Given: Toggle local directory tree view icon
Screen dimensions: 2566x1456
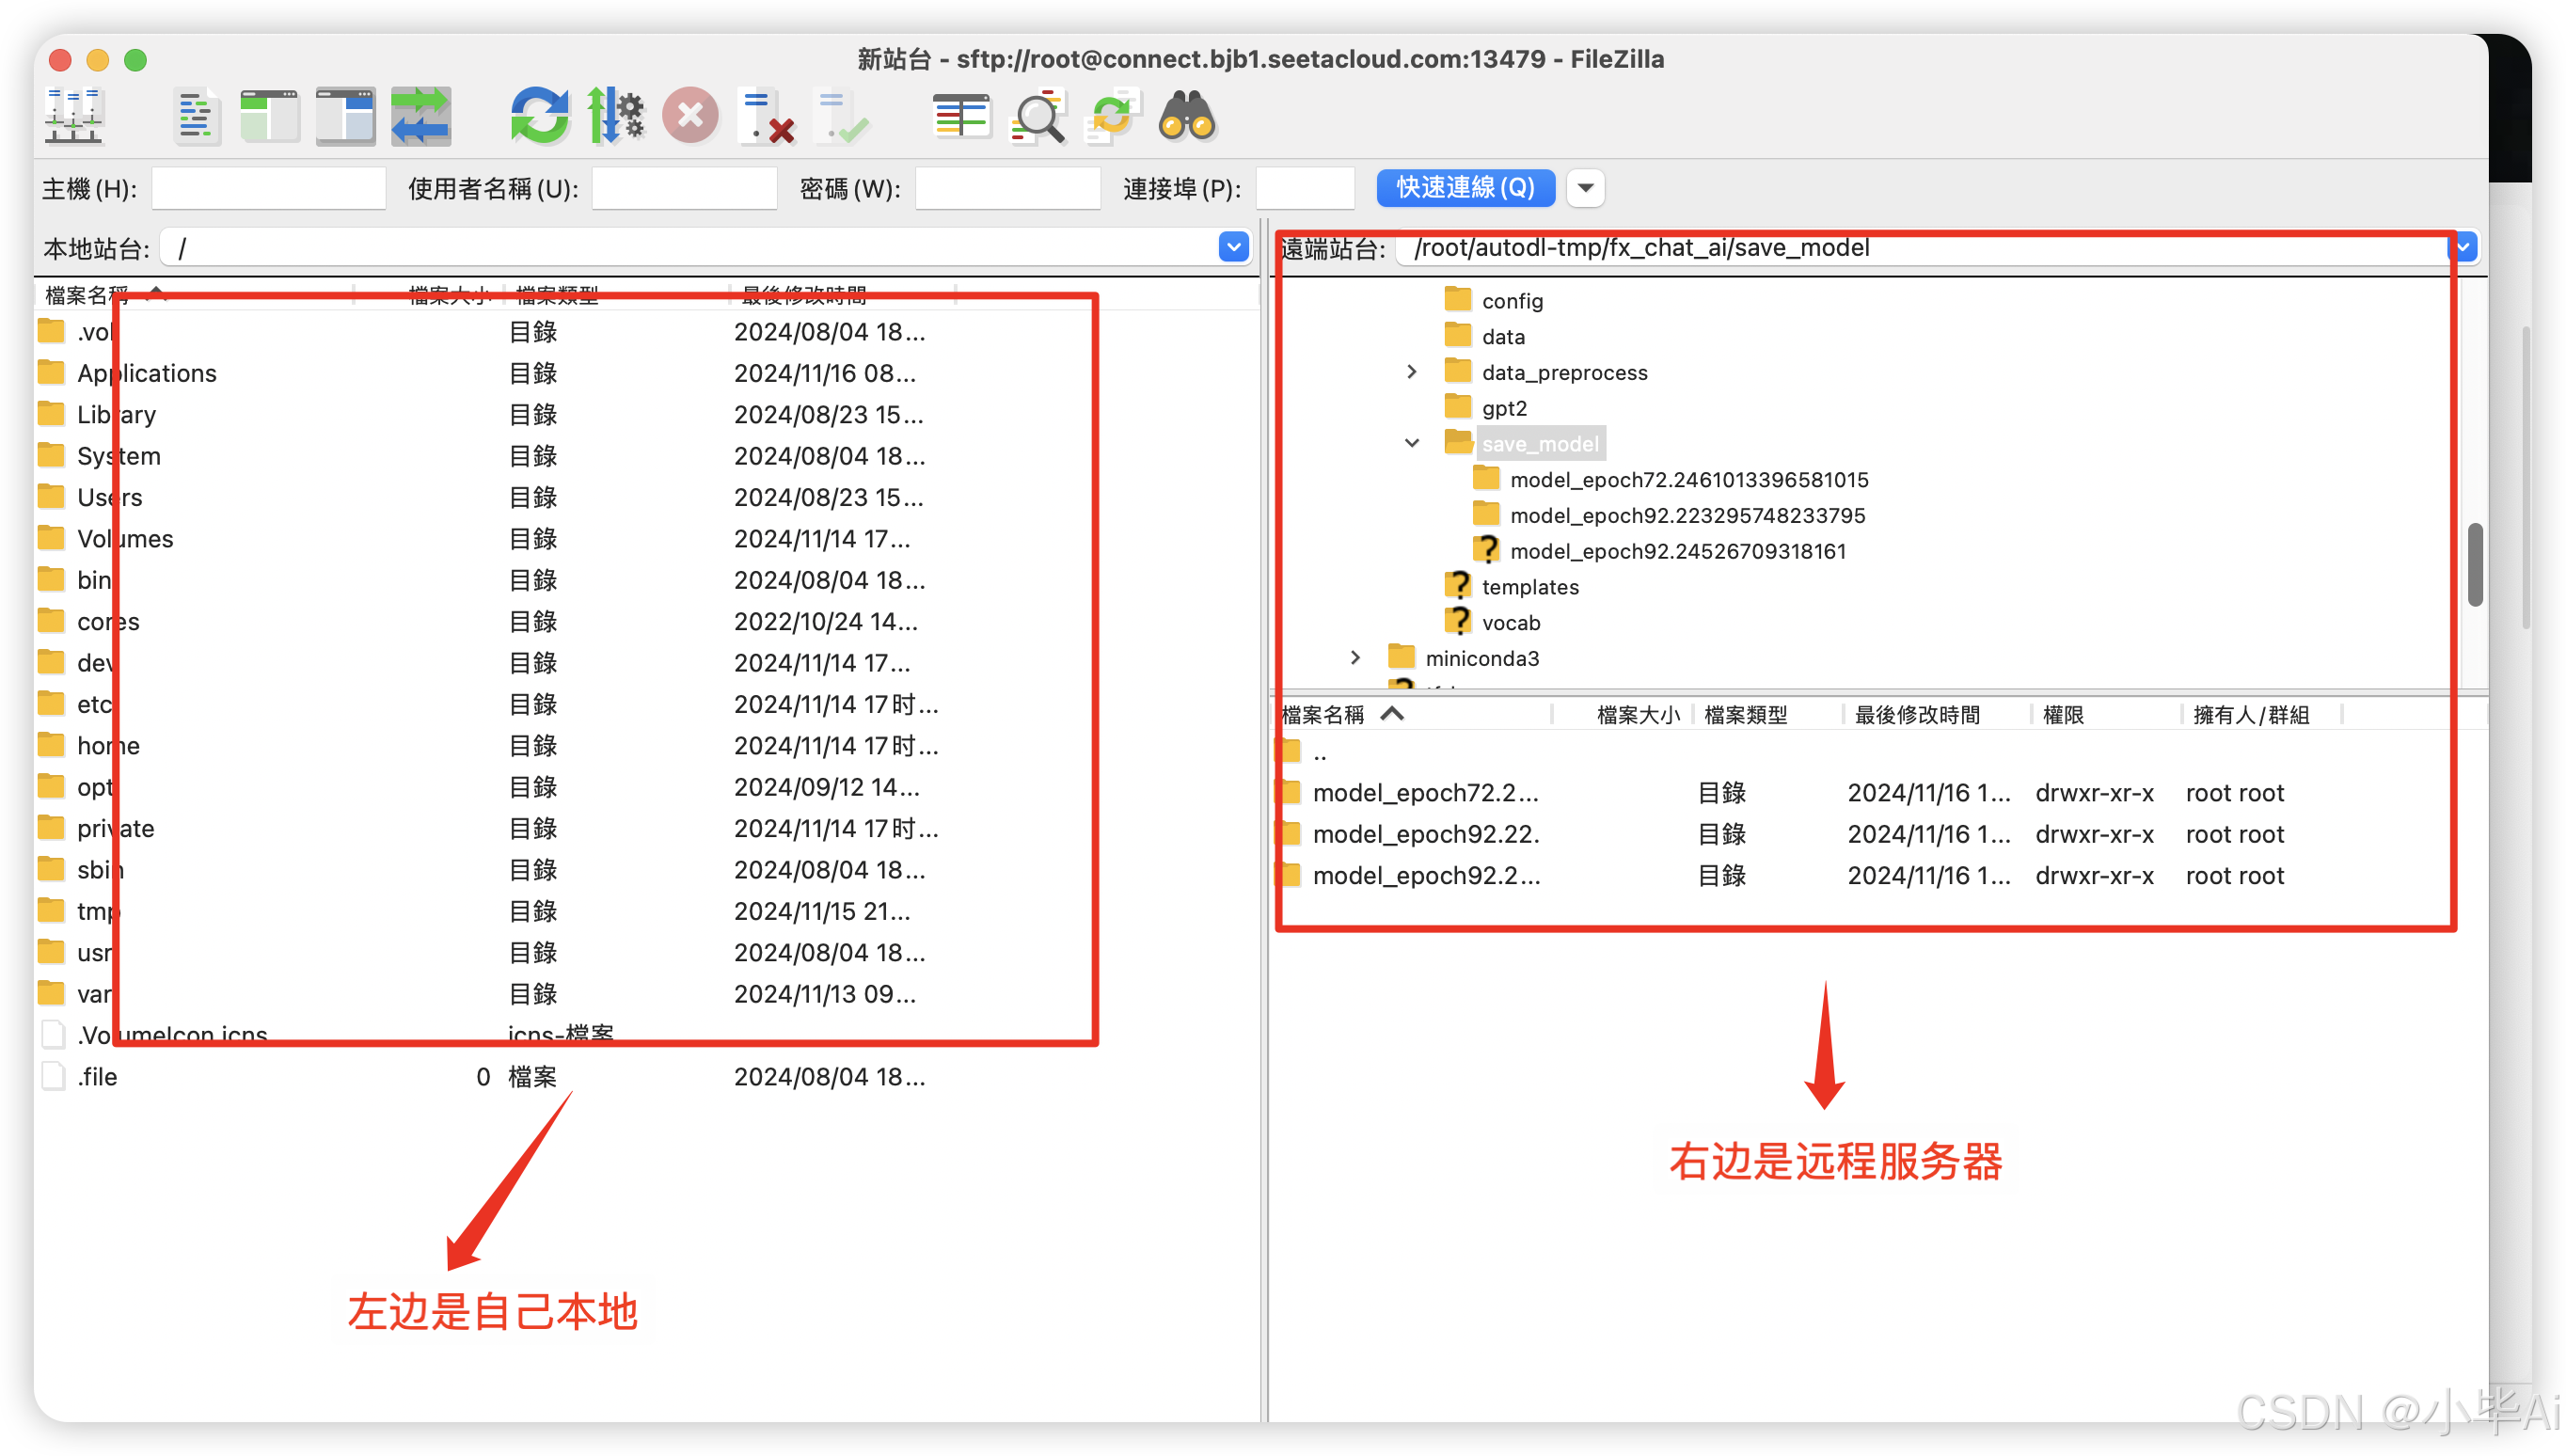Looking at the screenshot, I should [x=270, y=117].
